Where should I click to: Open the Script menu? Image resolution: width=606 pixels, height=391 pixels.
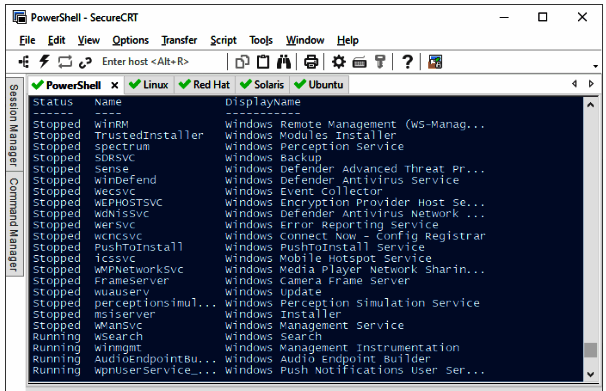(x=223, y=40)
